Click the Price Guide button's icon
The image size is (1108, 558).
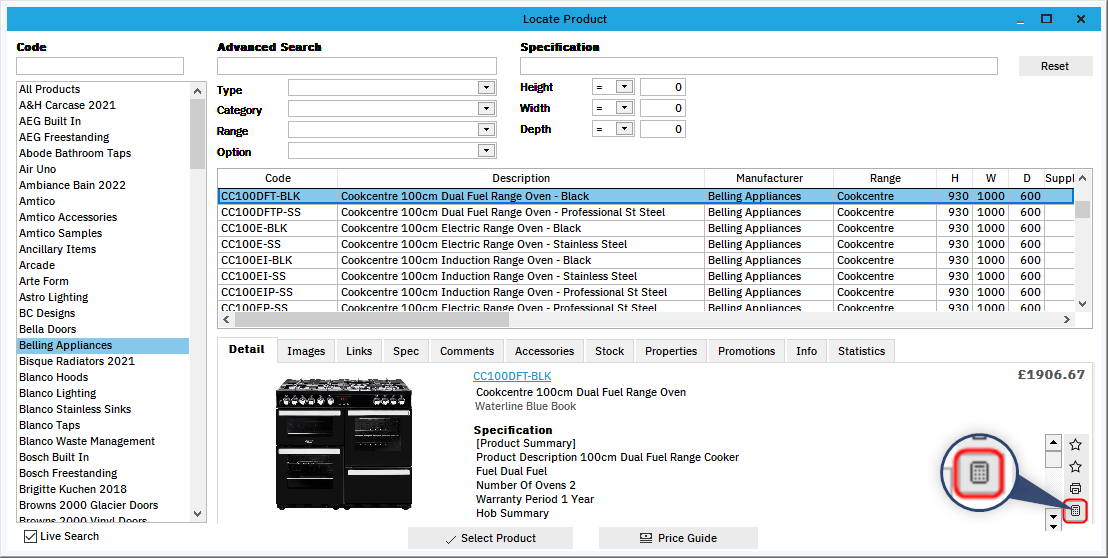click(x=646, y=538)
